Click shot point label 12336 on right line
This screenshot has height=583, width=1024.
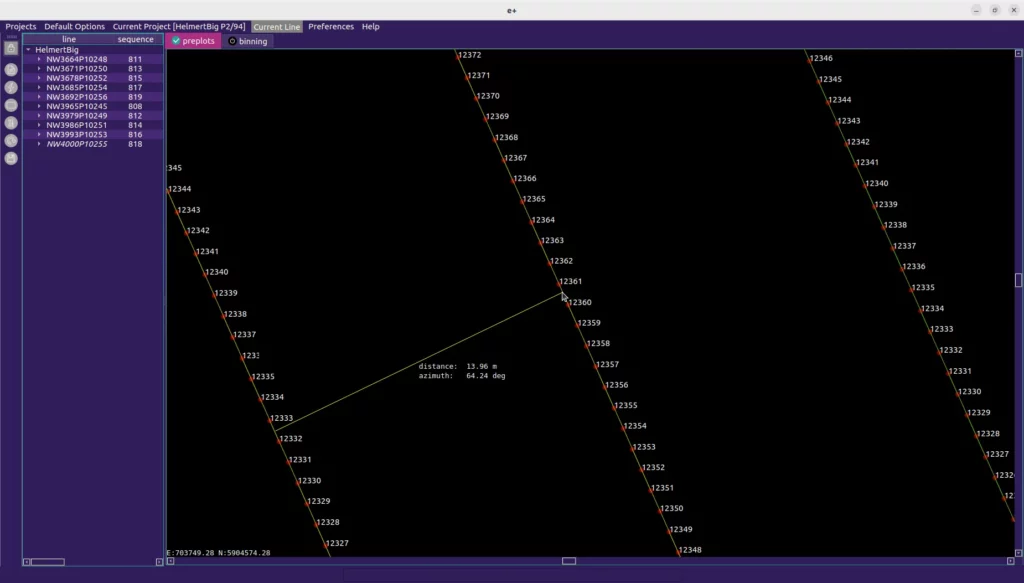pos(914,266)
